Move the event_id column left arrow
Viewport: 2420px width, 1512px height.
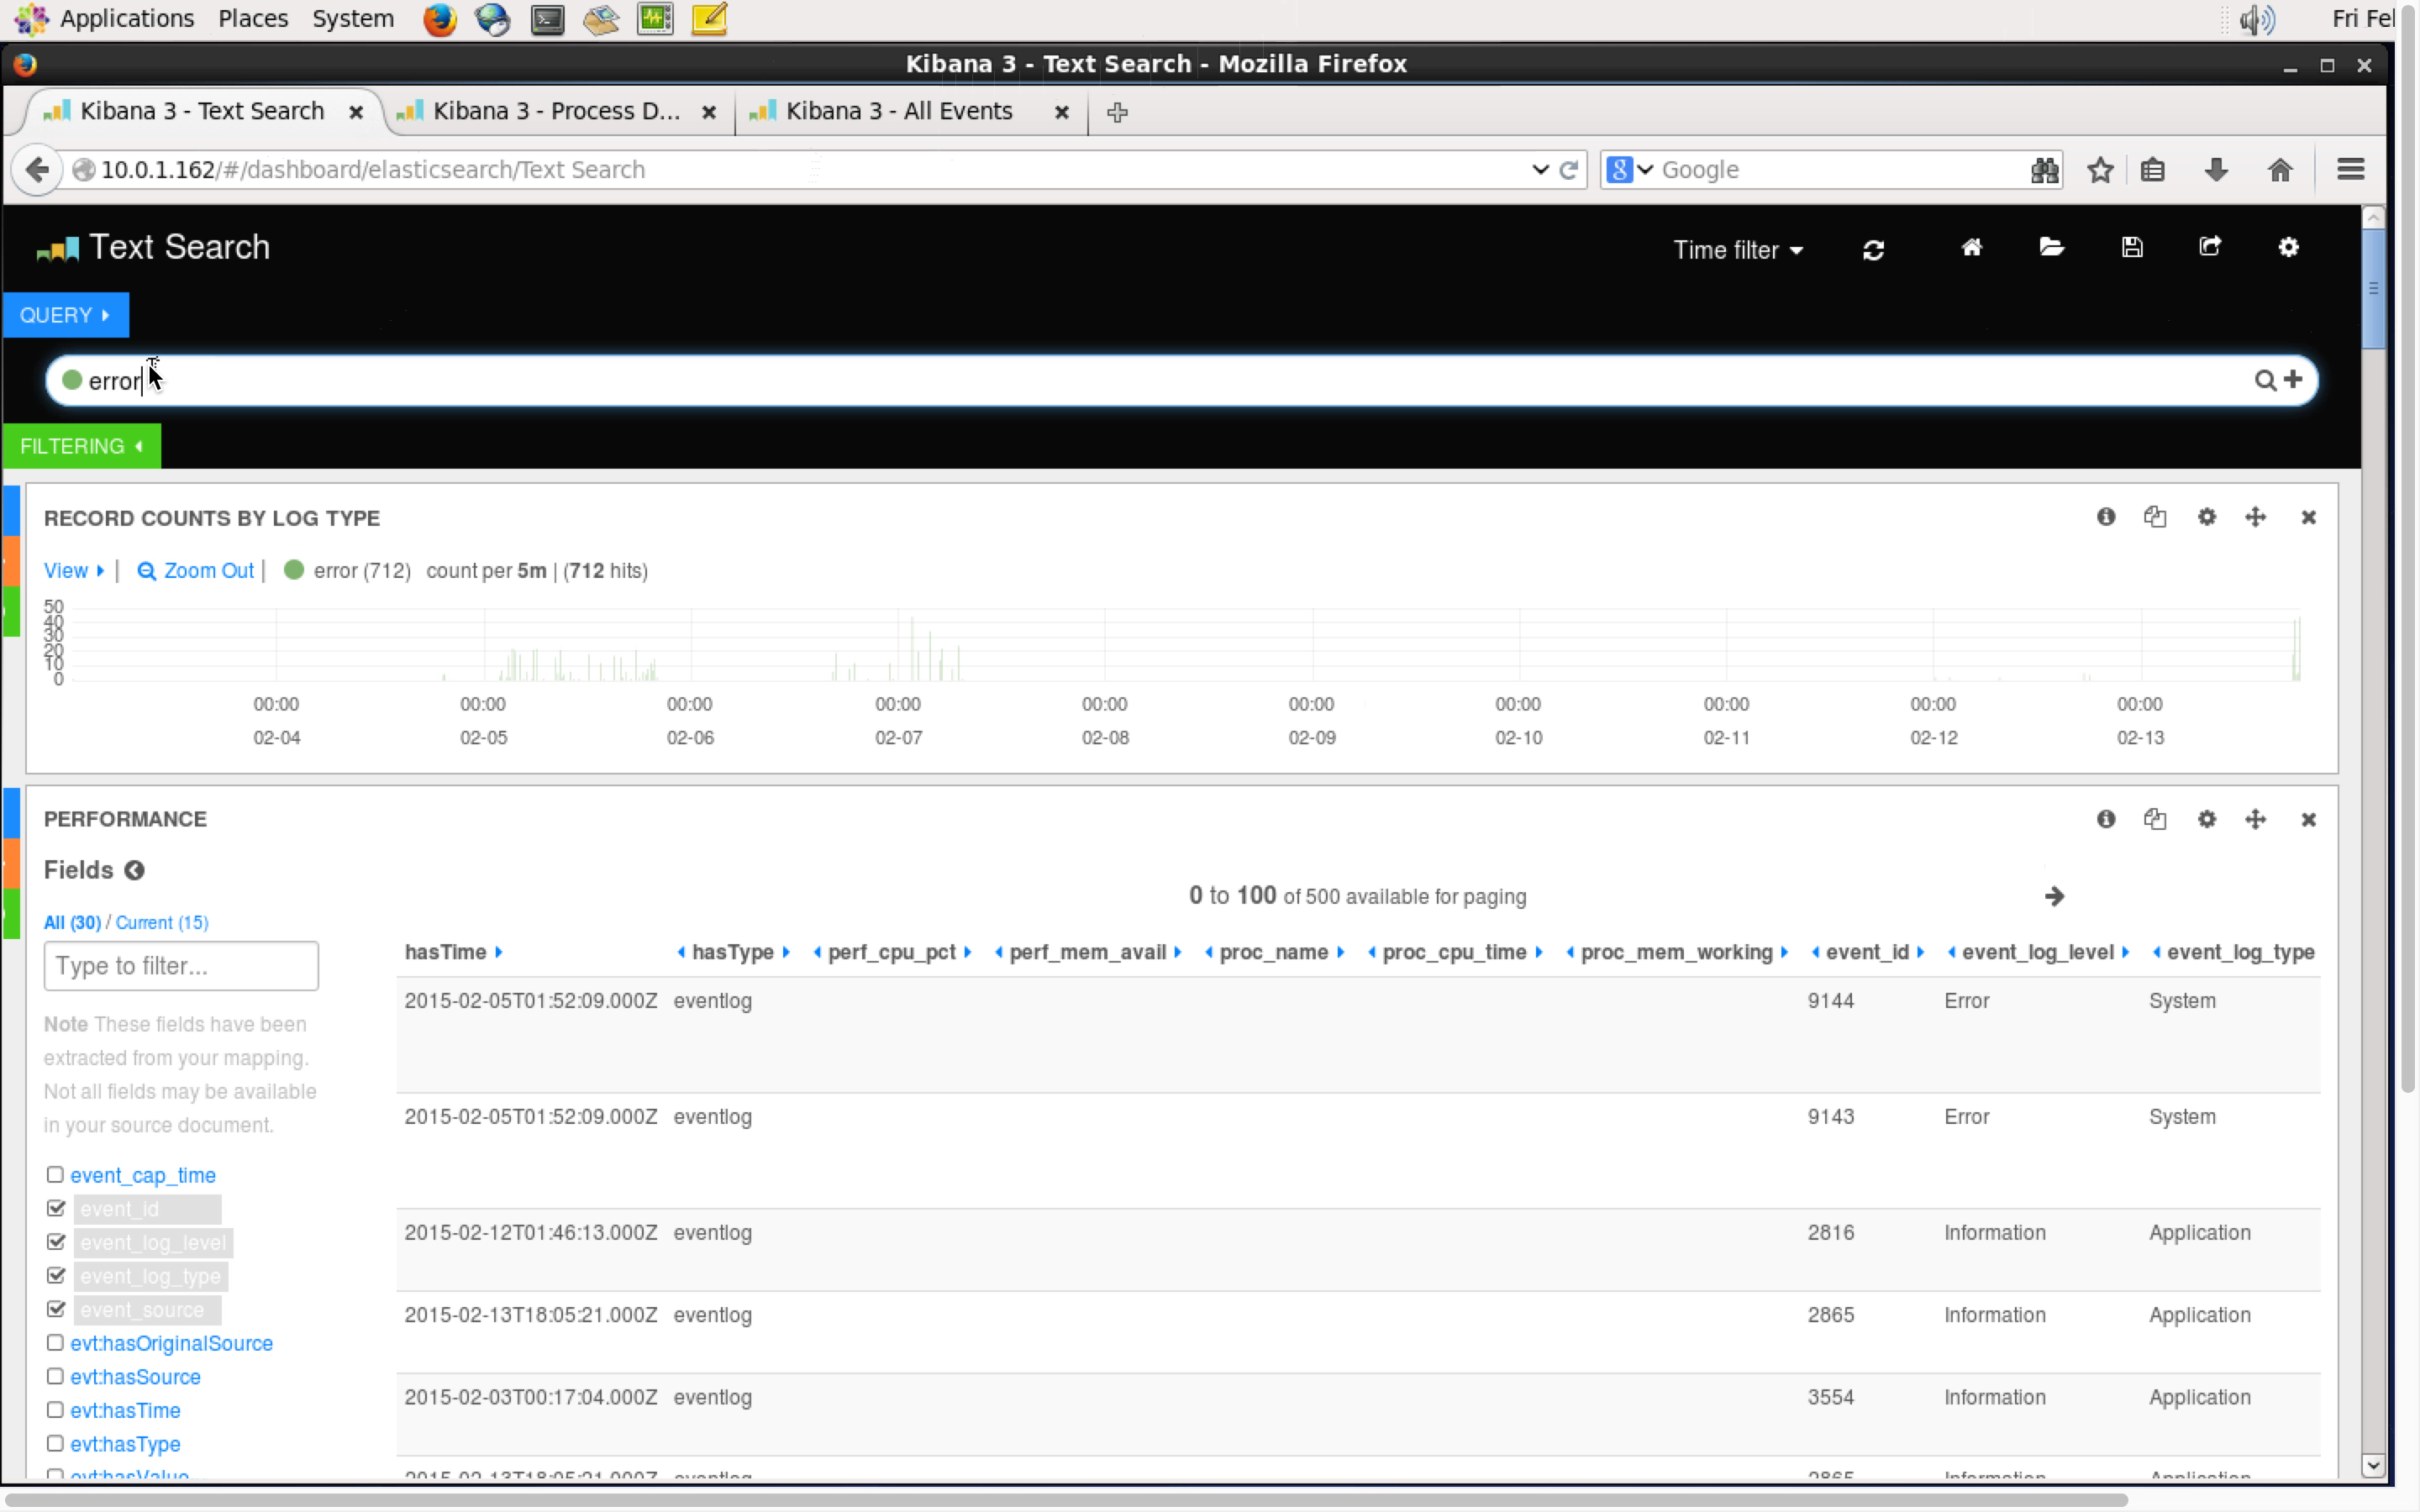point(1815,952)
